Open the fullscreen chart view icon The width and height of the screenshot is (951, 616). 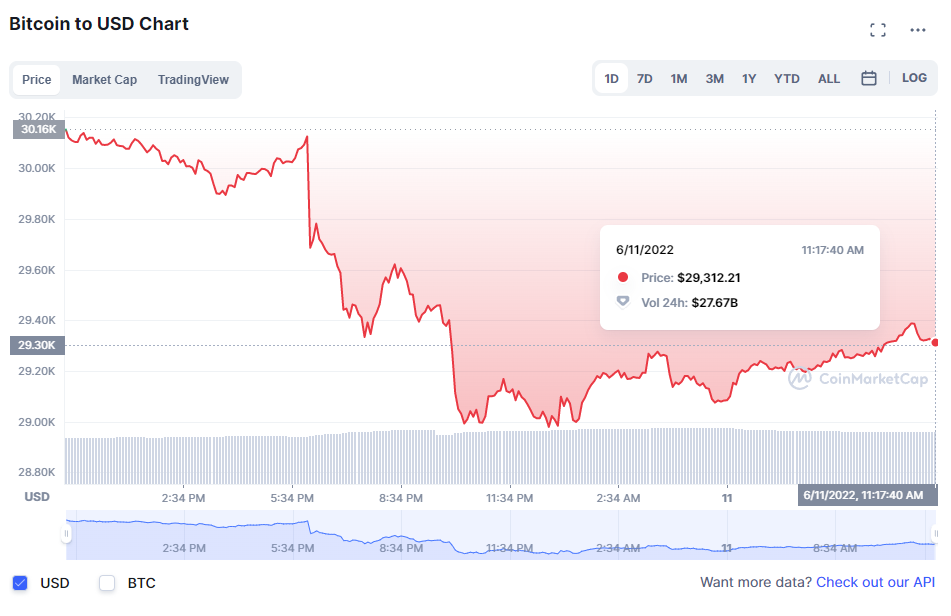(878, 30)
